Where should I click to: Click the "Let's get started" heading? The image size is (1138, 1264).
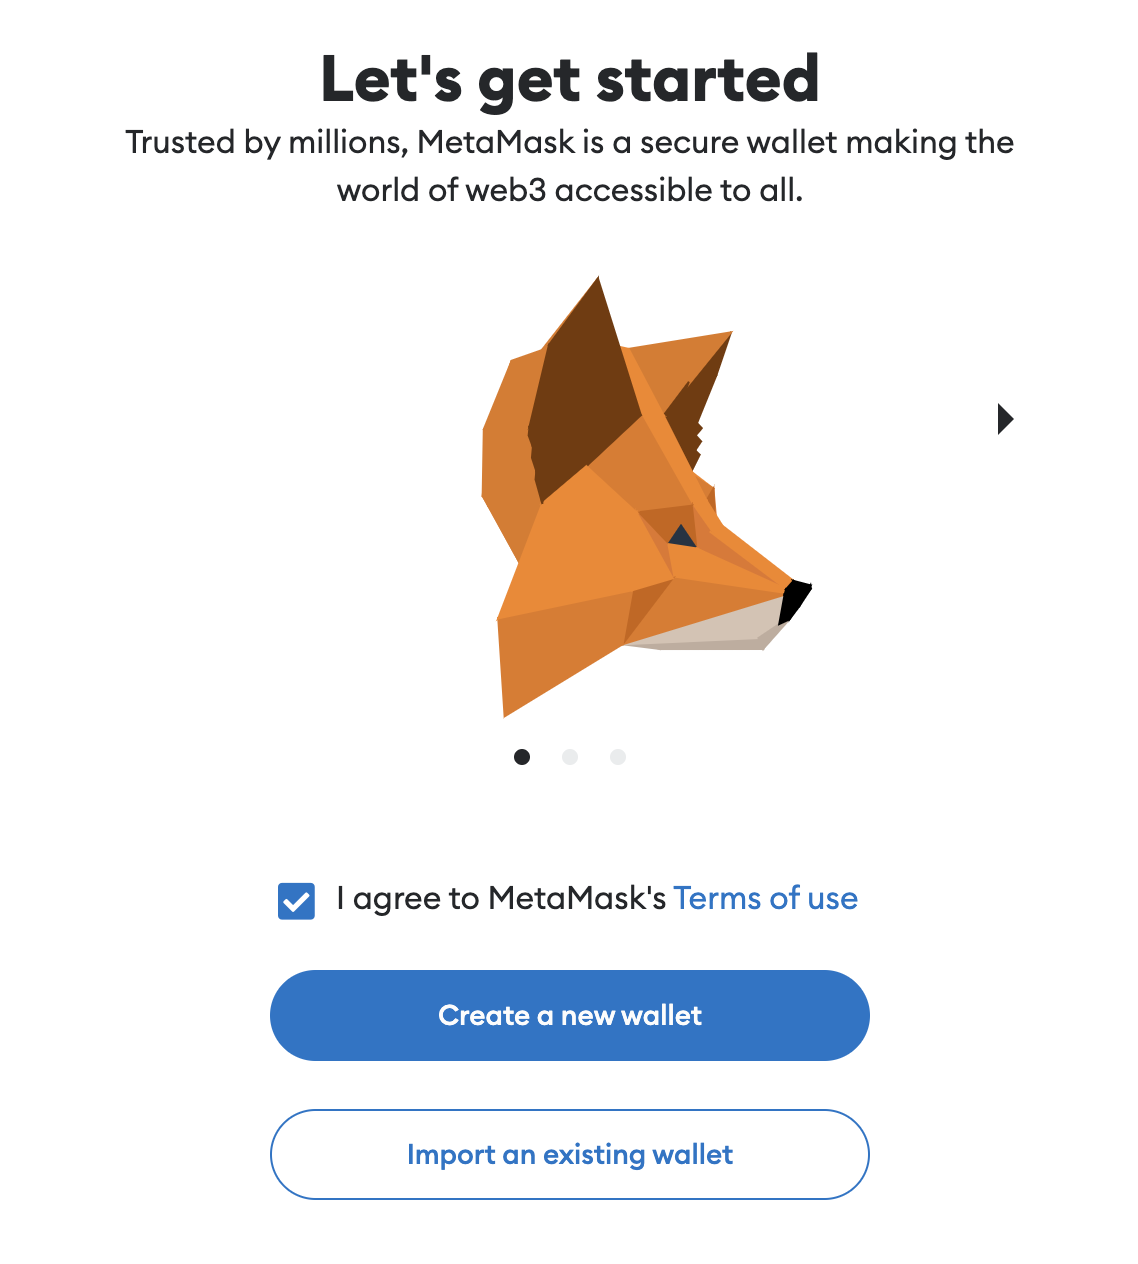tap(570, 80)
